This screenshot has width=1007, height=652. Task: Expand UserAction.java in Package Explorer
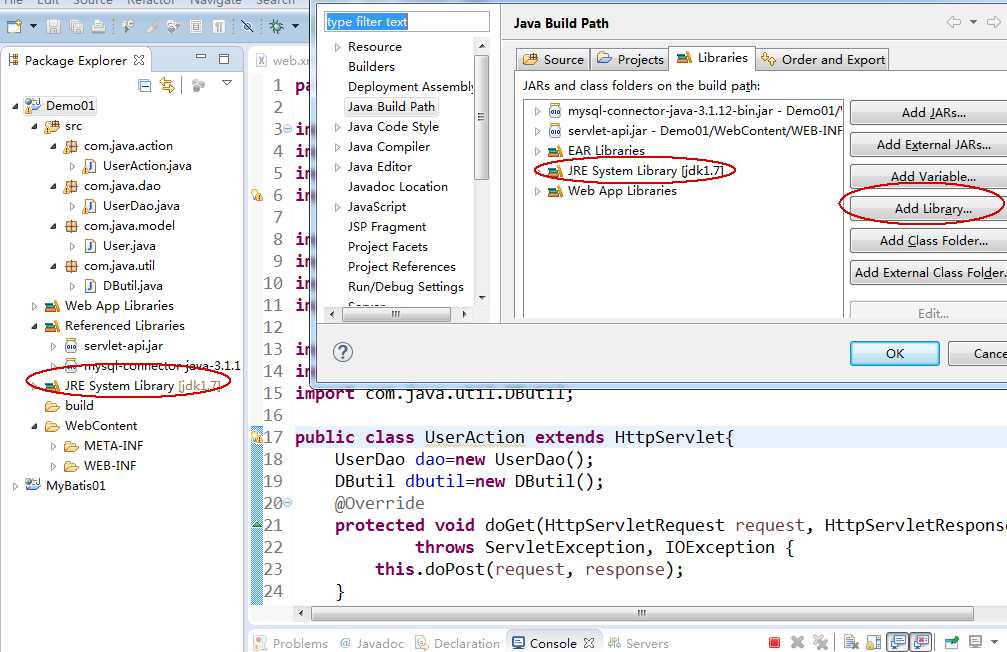(x=72, y=166)
